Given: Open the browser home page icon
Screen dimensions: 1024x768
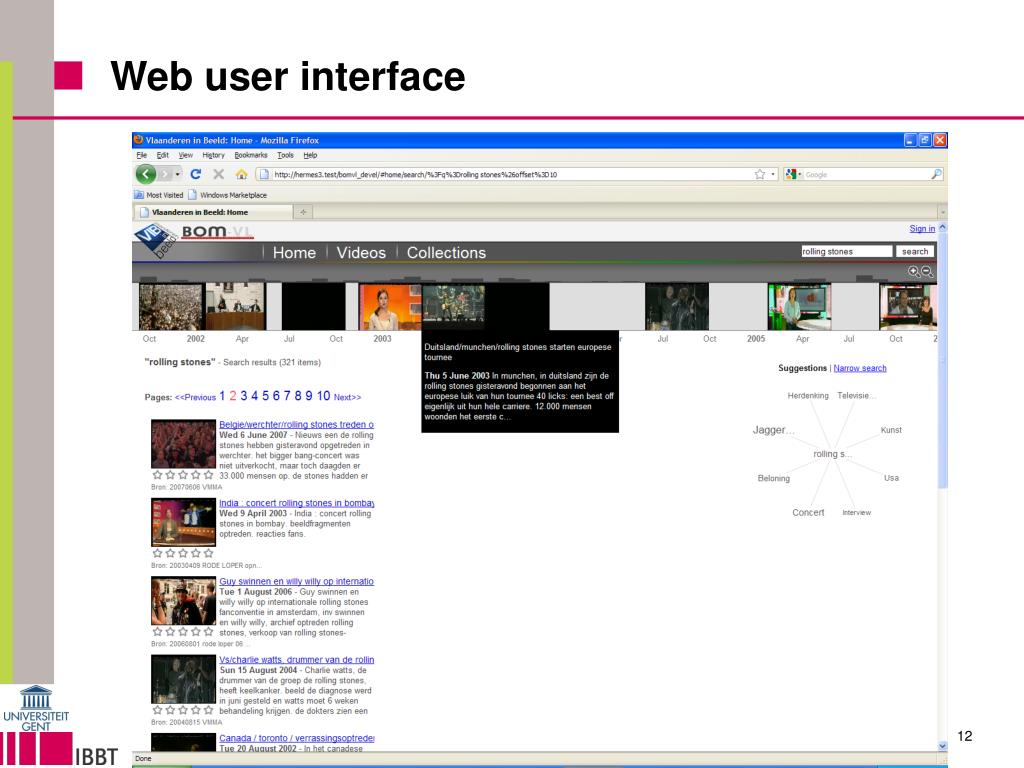Looking at the screenshot, I should 241,174.
